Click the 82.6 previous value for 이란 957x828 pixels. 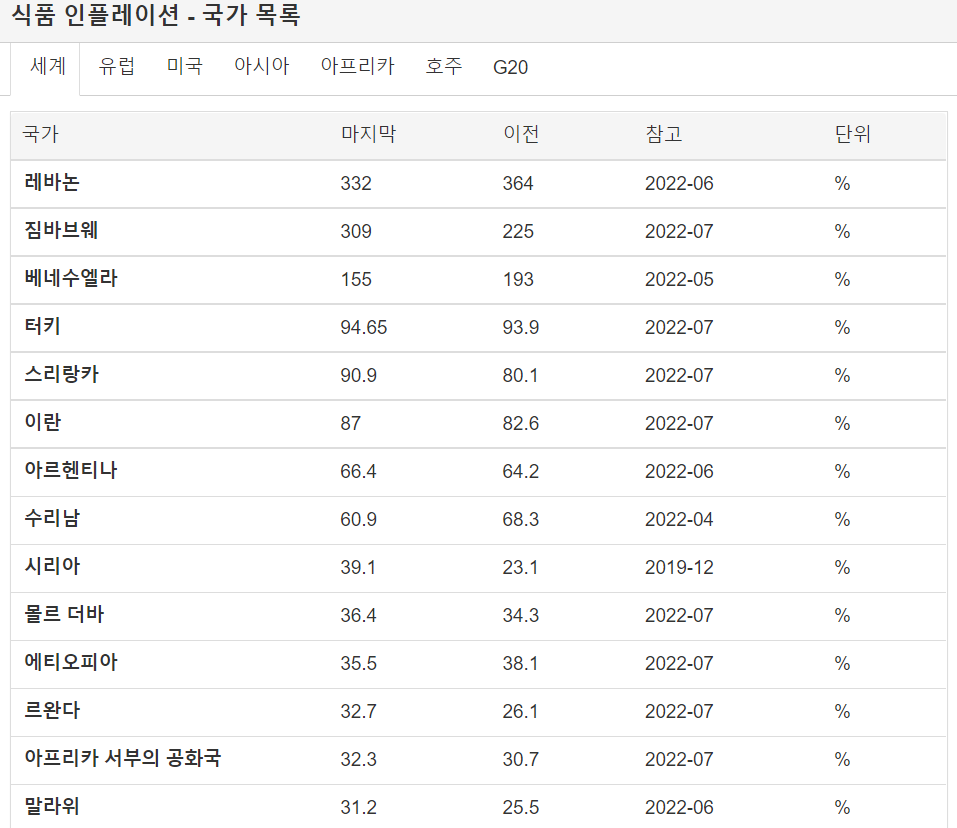pyautogui.click(x=521, y=423)
